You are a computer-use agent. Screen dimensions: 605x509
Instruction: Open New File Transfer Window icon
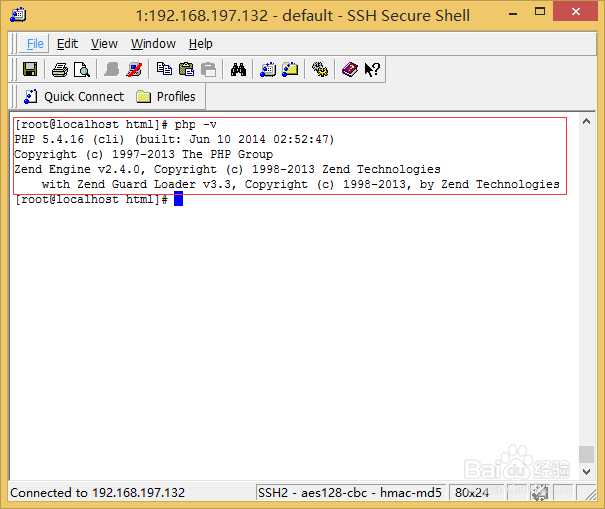pos(290,69)
